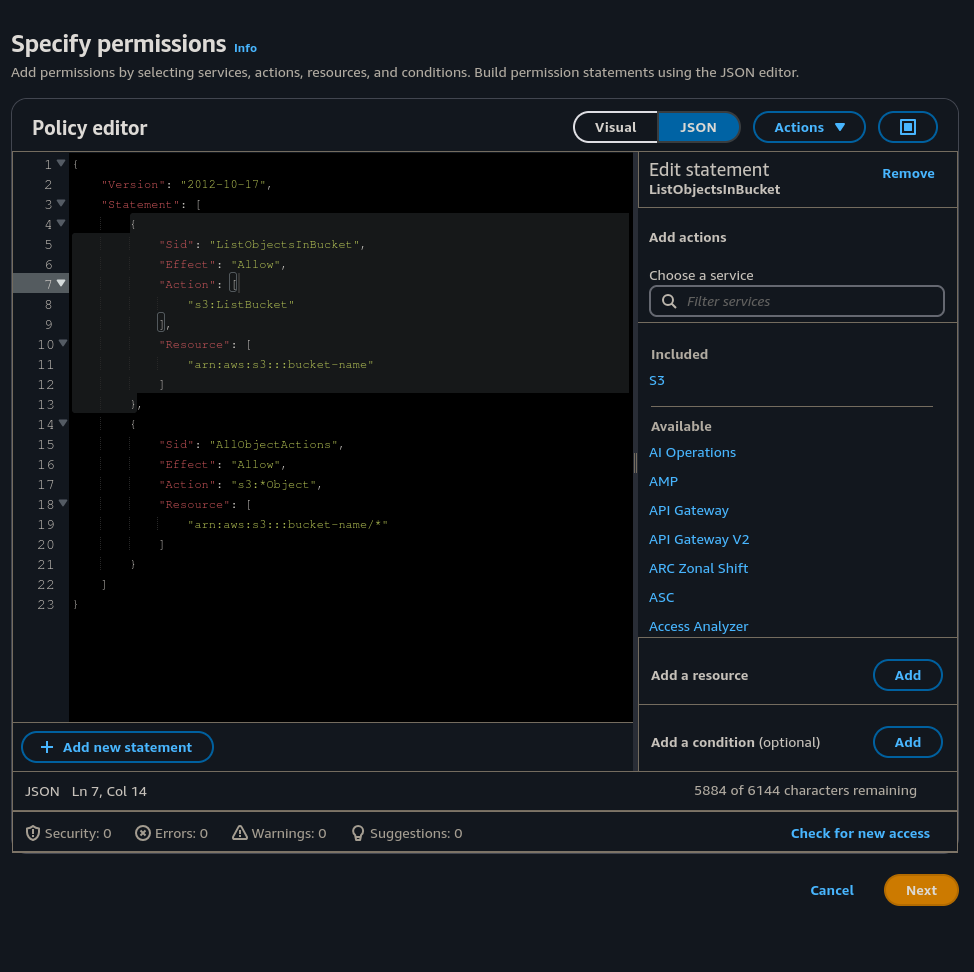Click the plus icon on Add new statement
974x972 pixels.
click(x=46, y=747)
